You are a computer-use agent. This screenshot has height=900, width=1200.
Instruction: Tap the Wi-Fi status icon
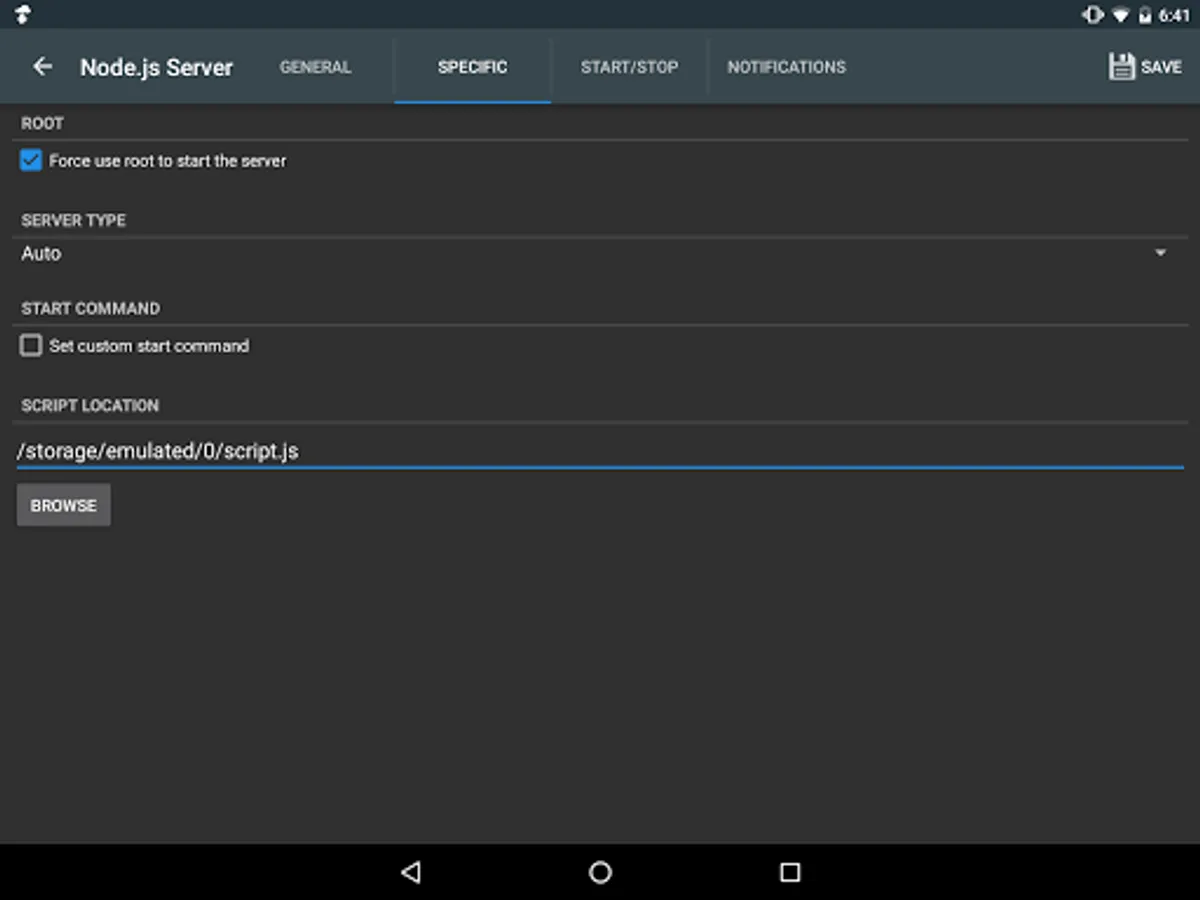(1121, 15)
